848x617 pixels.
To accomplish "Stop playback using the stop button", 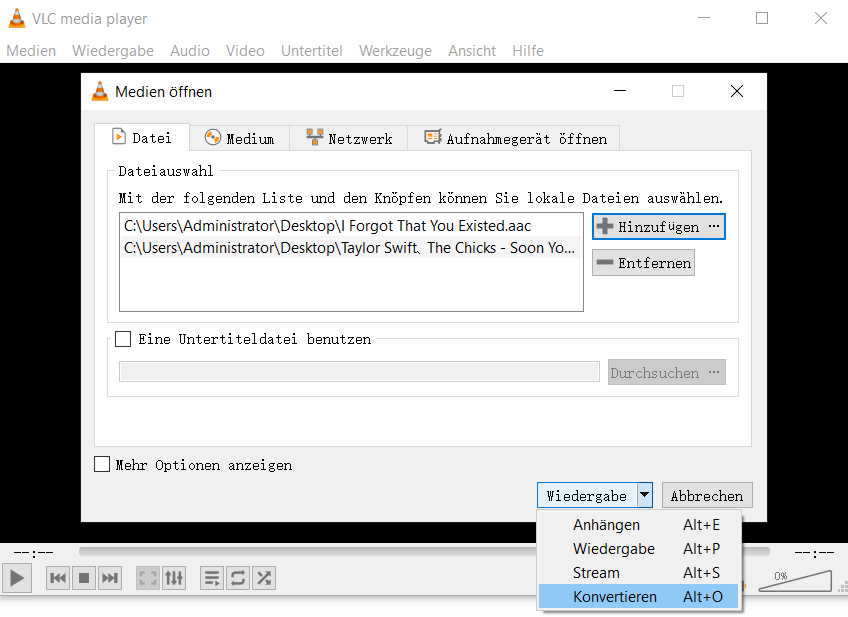I will coord(84,578).
